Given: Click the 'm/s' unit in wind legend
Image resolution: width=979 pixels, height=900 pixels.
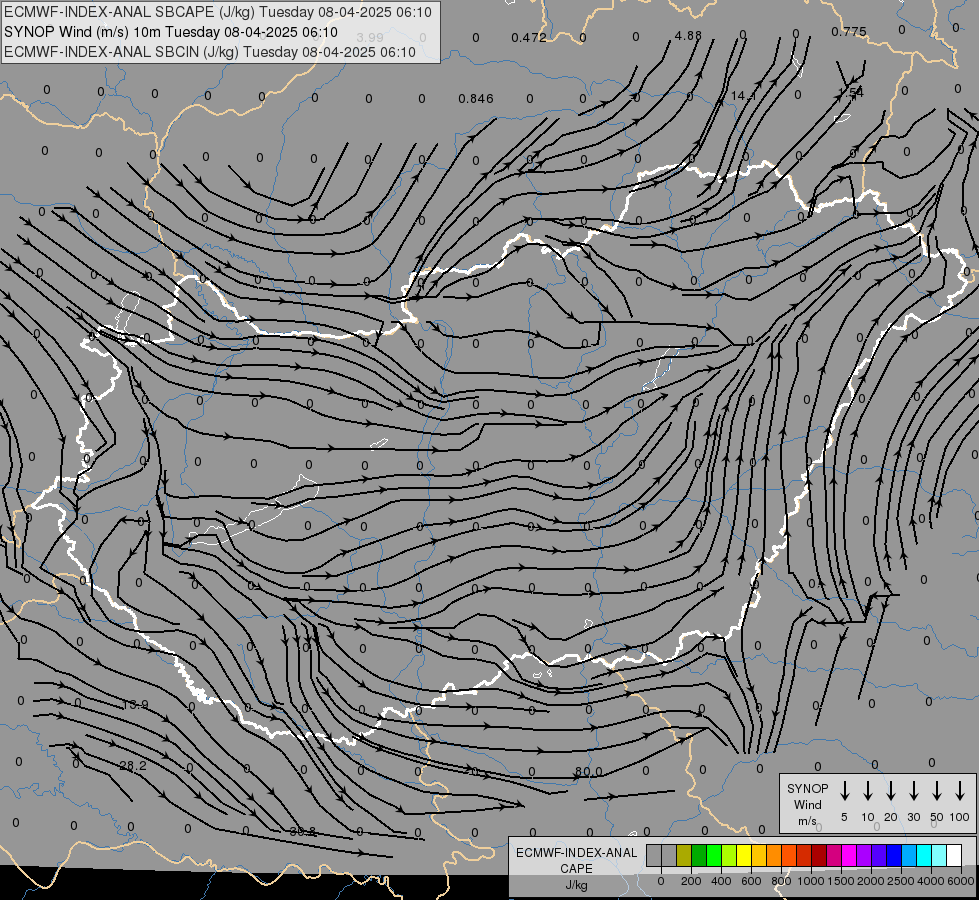Looking at the screenshot, I should [x=807, y=821].
